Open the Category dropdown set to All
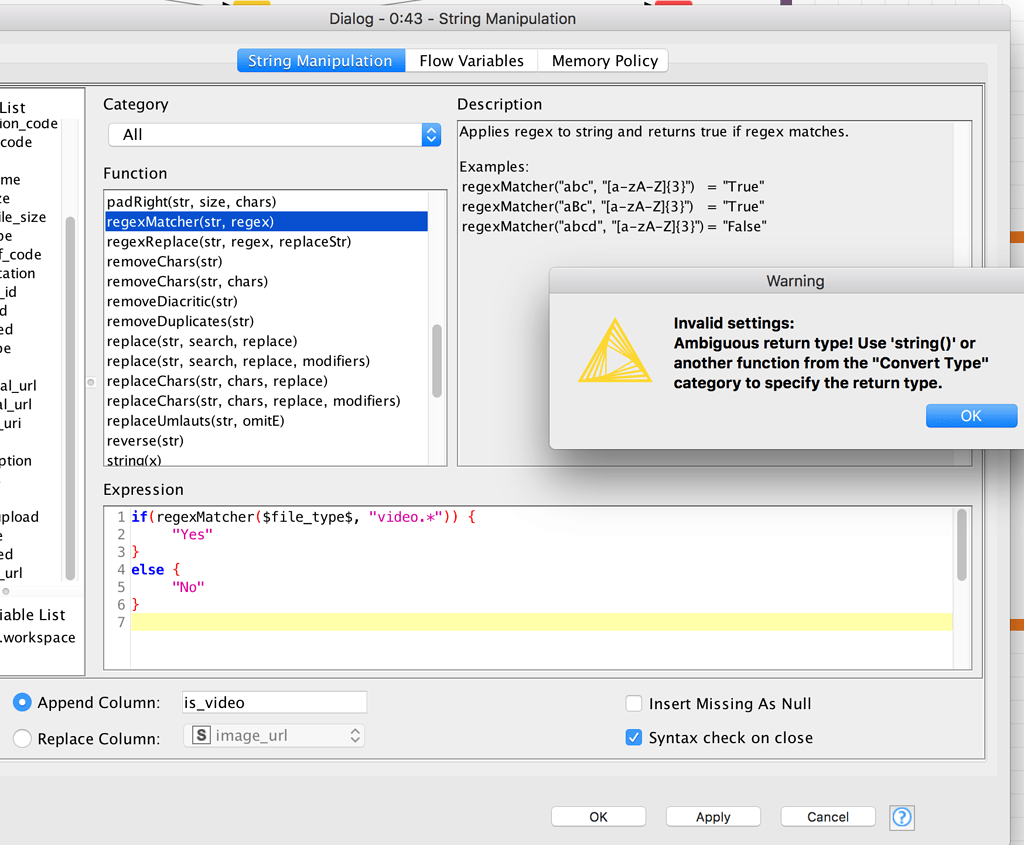This screenshot has width=1024, height=845. click(x=274, y=135)
